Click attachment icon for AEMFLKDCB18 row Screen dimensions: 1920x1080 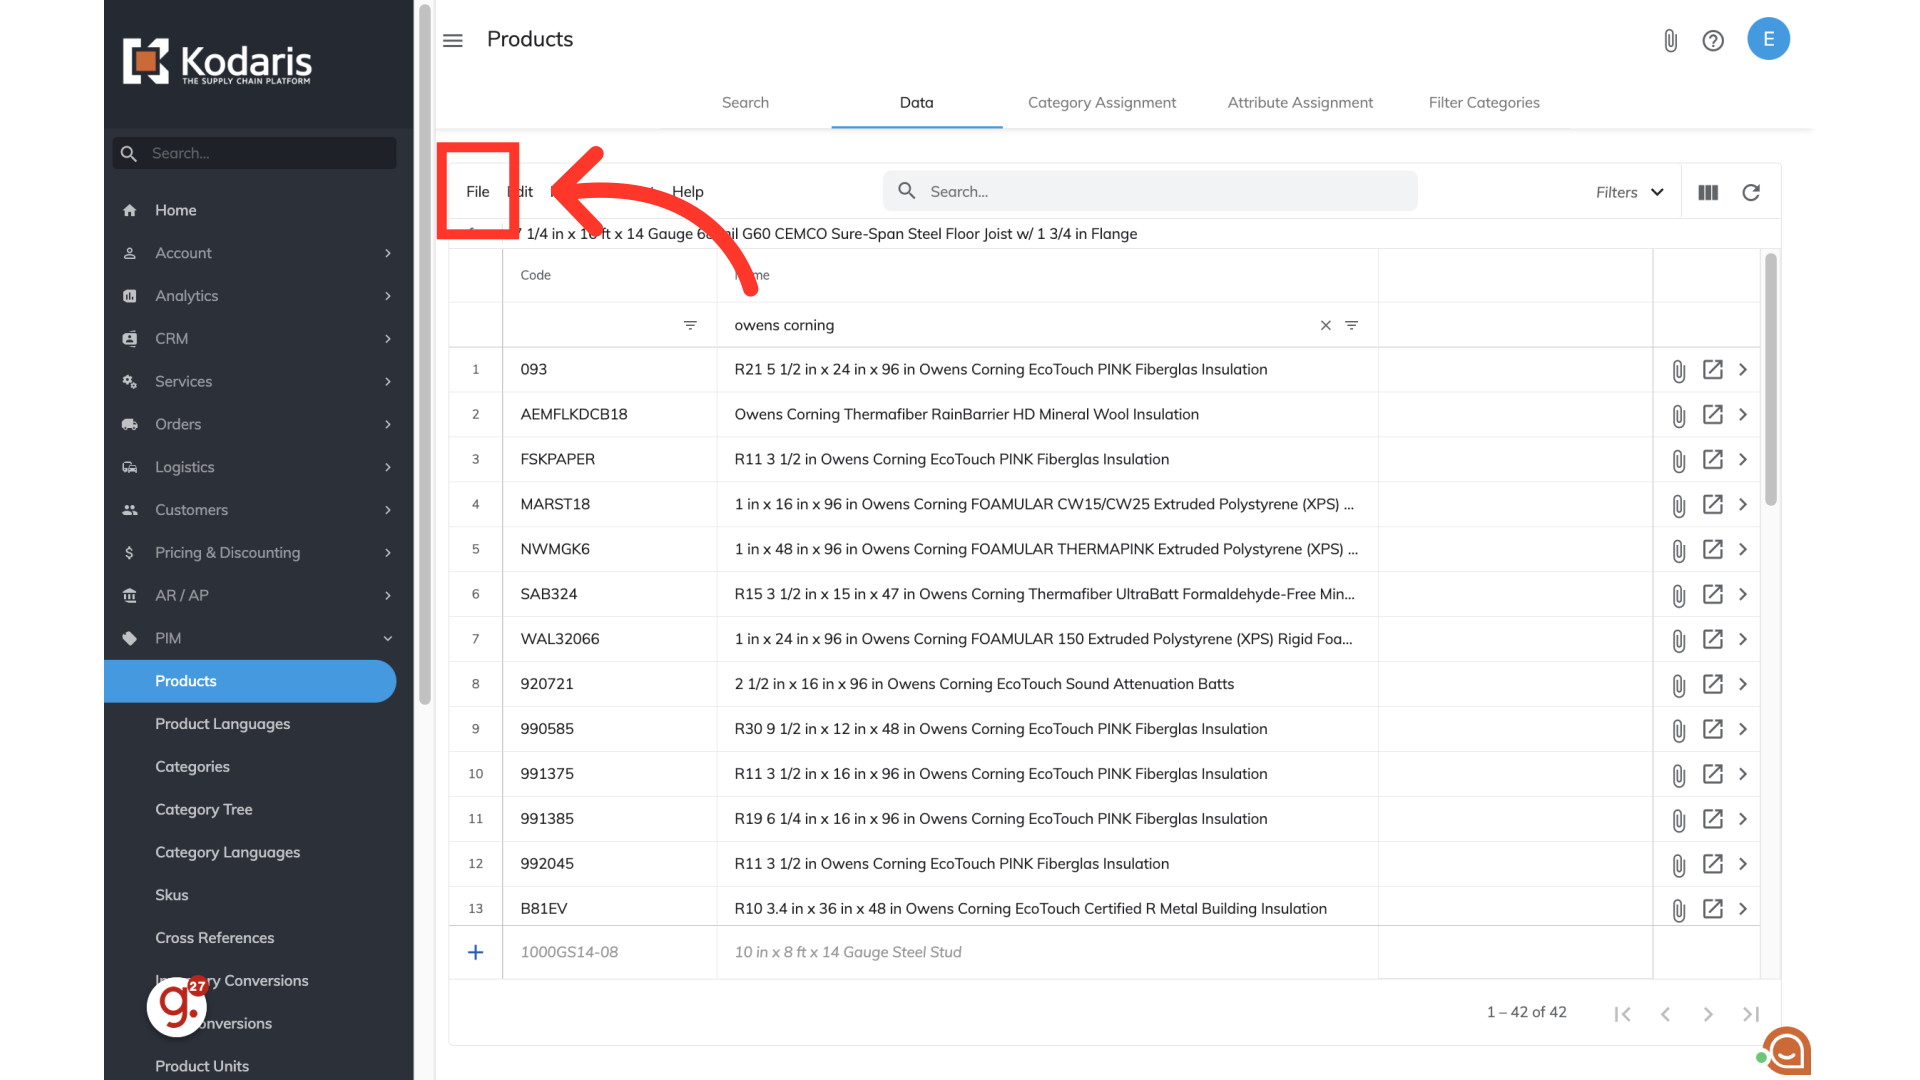coord(1678,415)
